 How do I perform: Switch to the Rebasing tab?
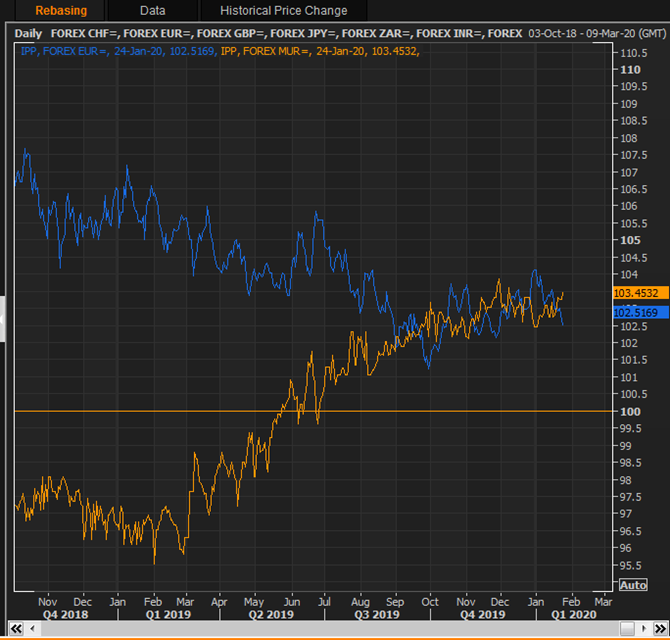(x=61, y=10)
